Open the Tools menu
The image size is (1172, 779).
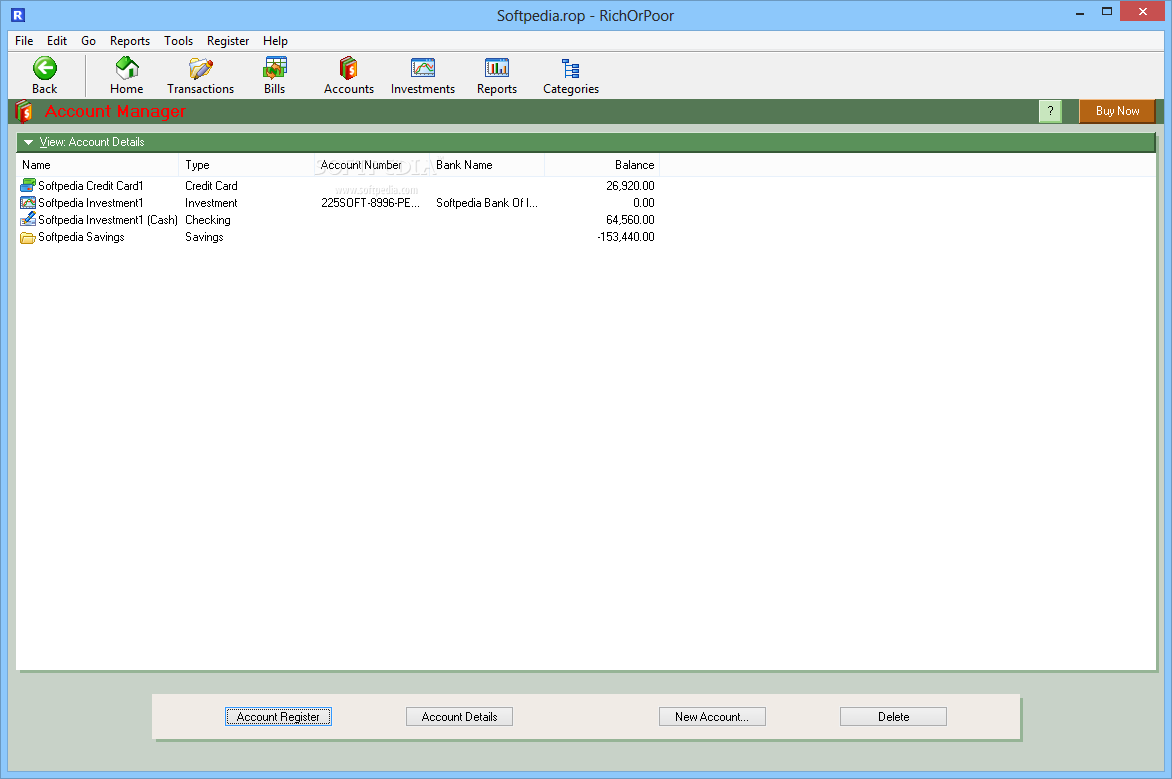(179, 41)
